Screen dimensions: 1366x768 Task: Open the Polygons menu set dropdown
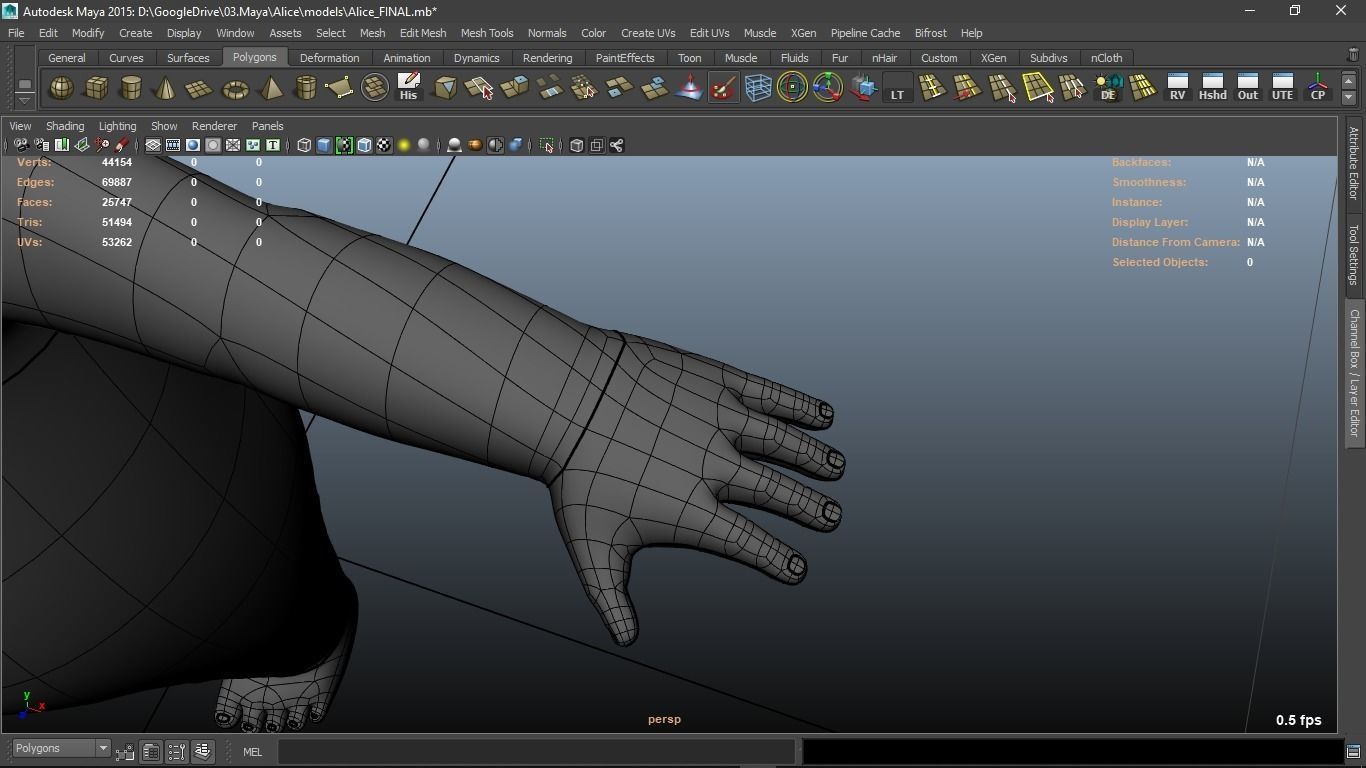tap(61, 748)
